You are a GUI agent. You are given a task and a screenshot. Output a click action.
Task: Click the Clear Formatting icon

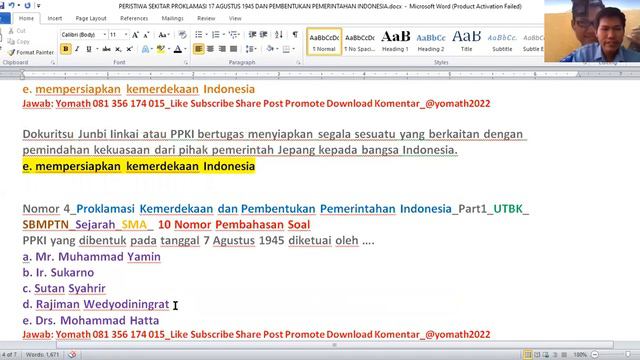[182, 35]
